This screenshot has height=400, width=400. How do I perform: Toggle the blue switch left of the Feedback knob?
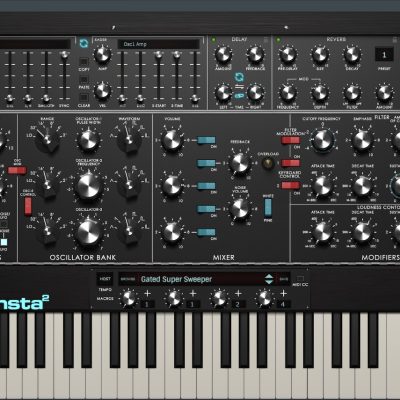coord(207,163)
